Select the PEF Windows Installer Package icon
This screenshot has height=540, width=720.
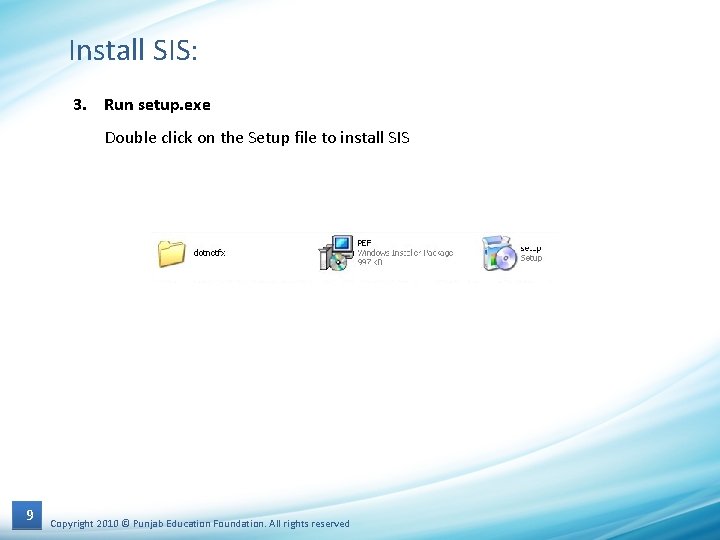pyautogui.click(x=336, y=253)
